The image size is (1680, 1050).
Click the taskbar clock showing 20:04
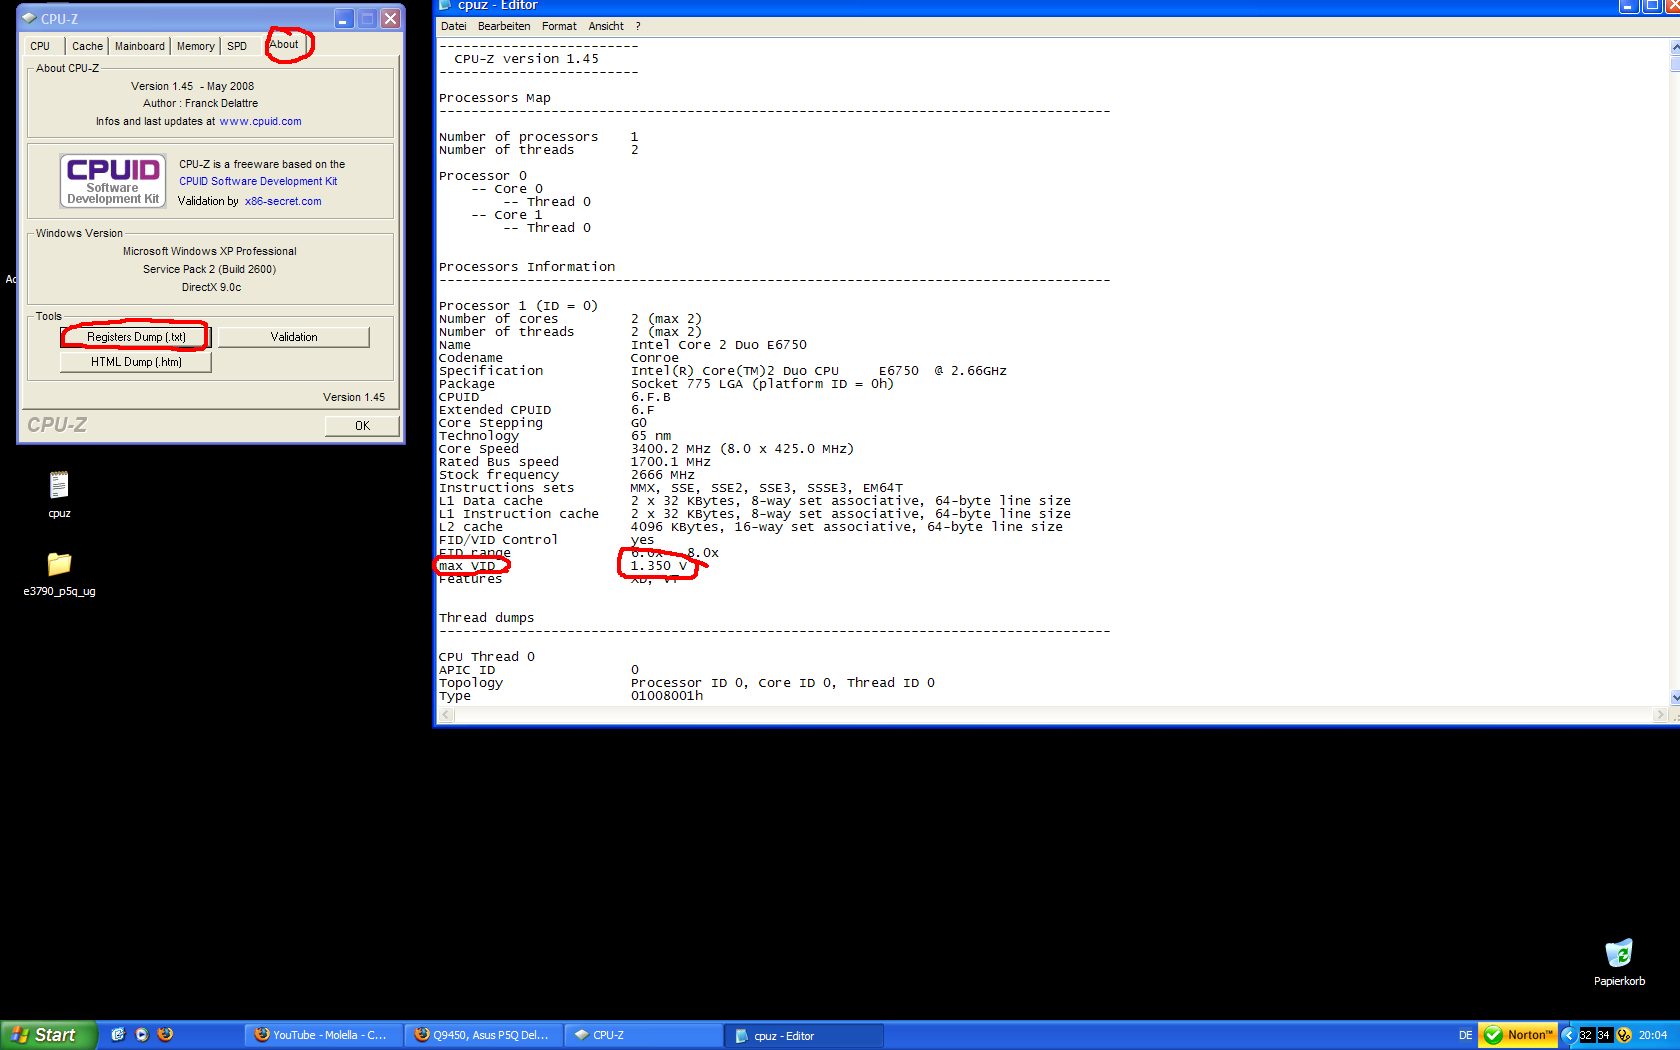1653,1035
